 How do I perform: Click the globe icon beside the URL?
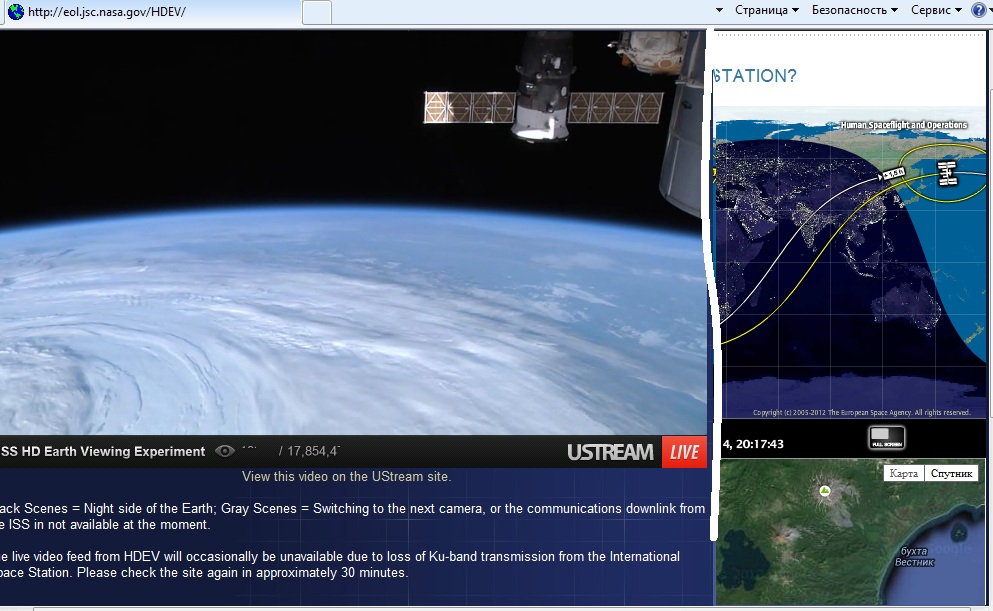[x=15, y=12]
